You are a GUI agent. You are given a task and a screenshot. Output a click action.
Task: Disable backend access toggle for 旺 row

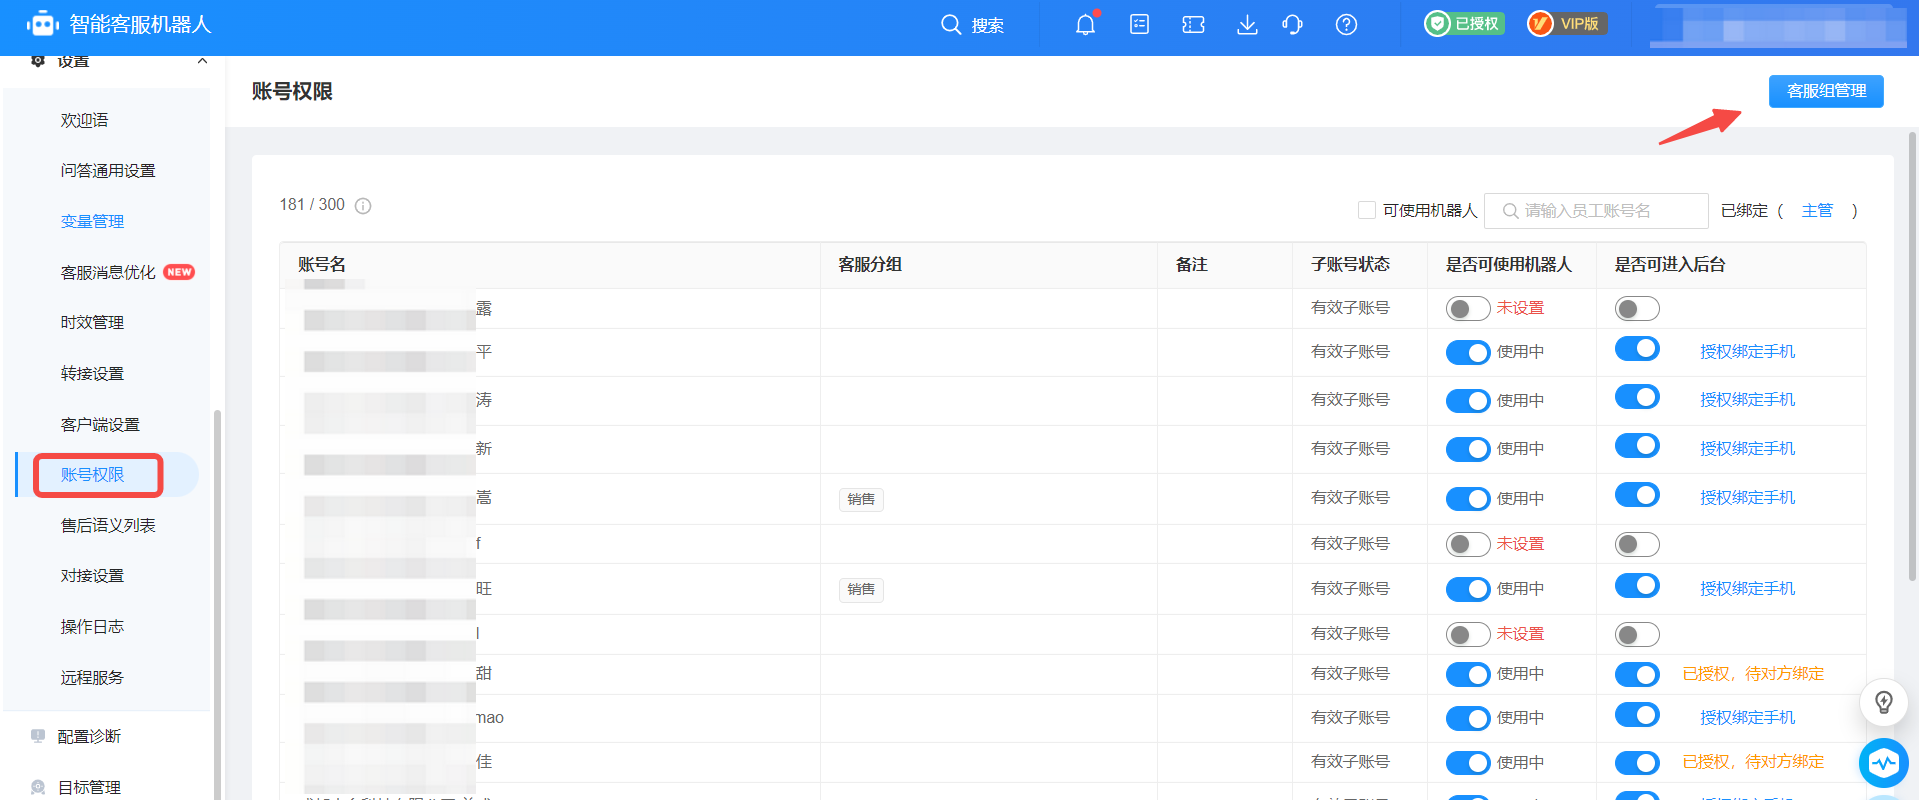coord(1636,585)
